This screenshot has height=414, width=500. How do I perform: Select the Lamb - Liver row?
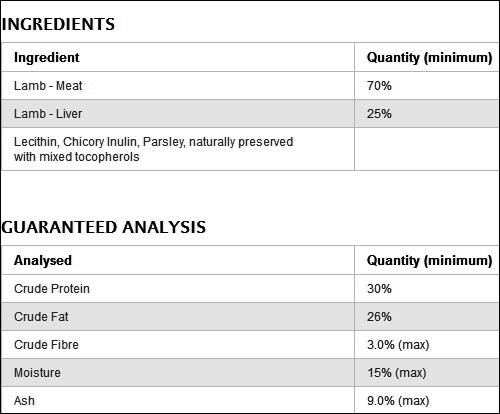coord(250,114)
